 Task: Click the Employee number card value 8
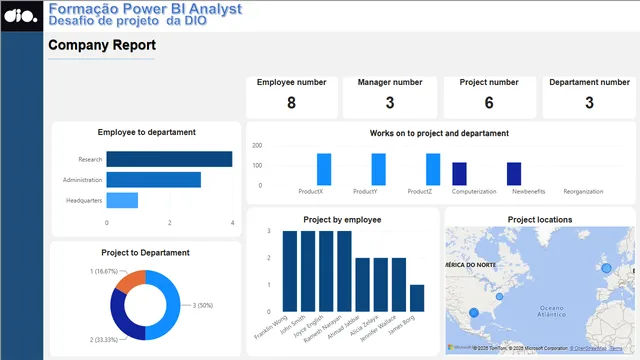(x=291, y=103)
